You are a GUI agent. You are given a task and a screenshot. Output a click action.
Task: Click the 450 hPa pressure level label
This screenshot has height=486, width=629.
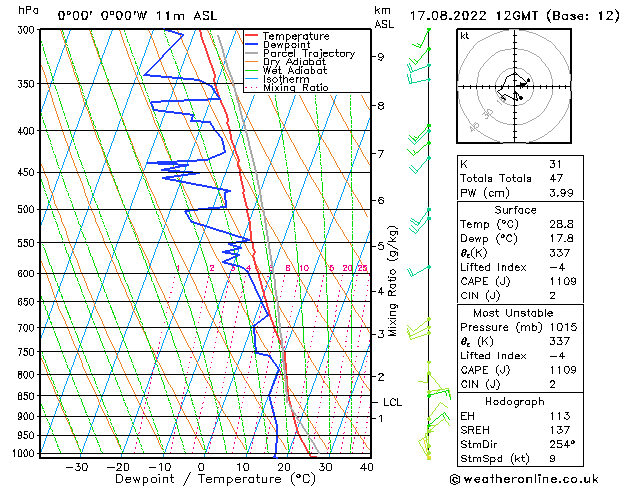[28, 172]
